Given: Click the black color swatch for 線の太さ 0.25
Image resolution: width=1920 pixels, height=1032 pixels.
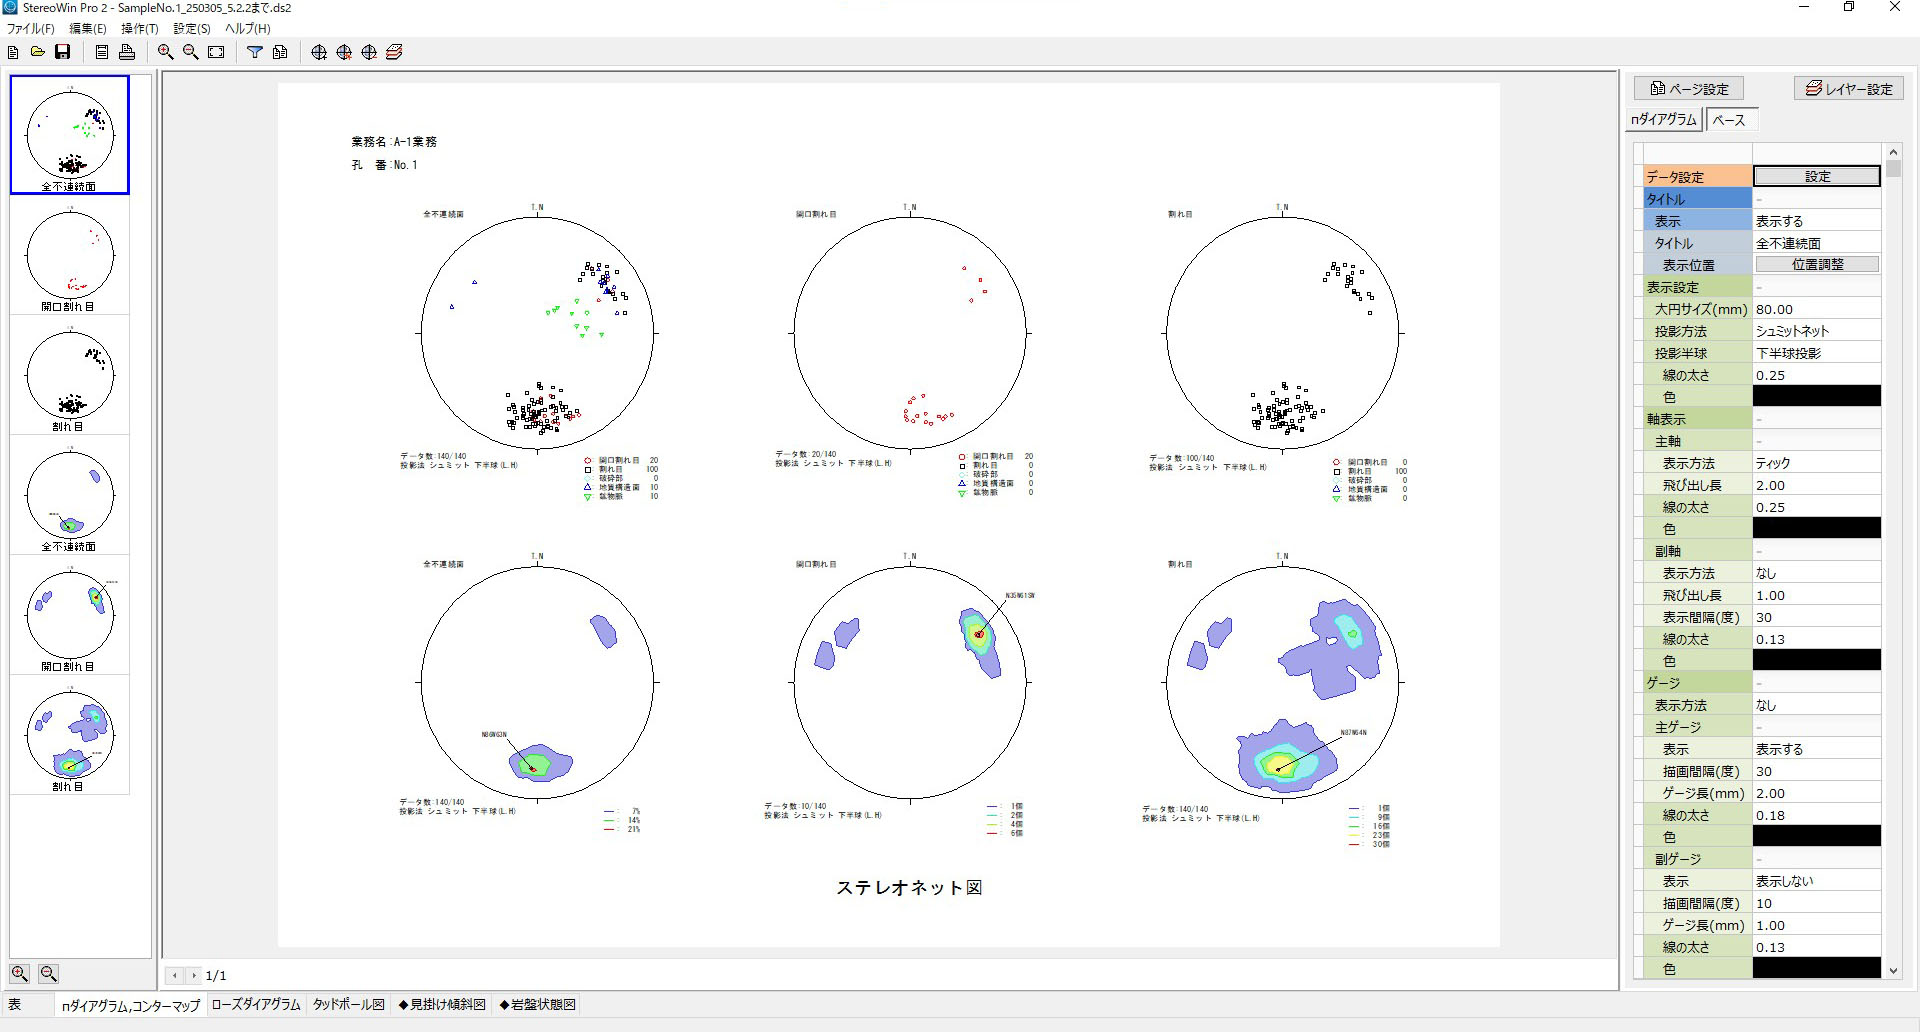Looking at the screenshot, I should pos(1817,396).
